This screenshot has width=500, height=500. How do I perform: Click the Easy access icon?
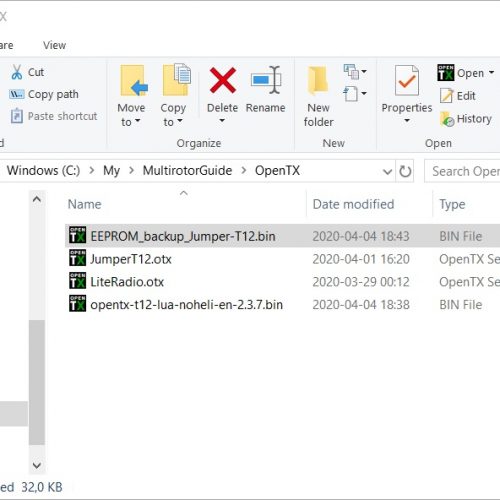click(351, 94)
